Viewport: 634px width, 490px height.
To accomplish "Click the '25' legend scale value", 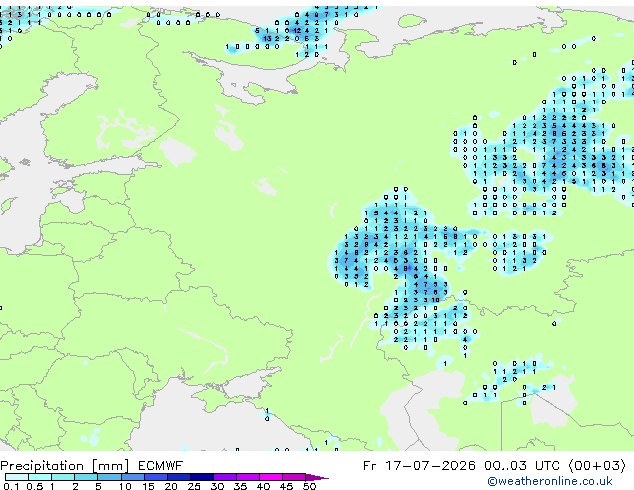I will click(194, 486).
